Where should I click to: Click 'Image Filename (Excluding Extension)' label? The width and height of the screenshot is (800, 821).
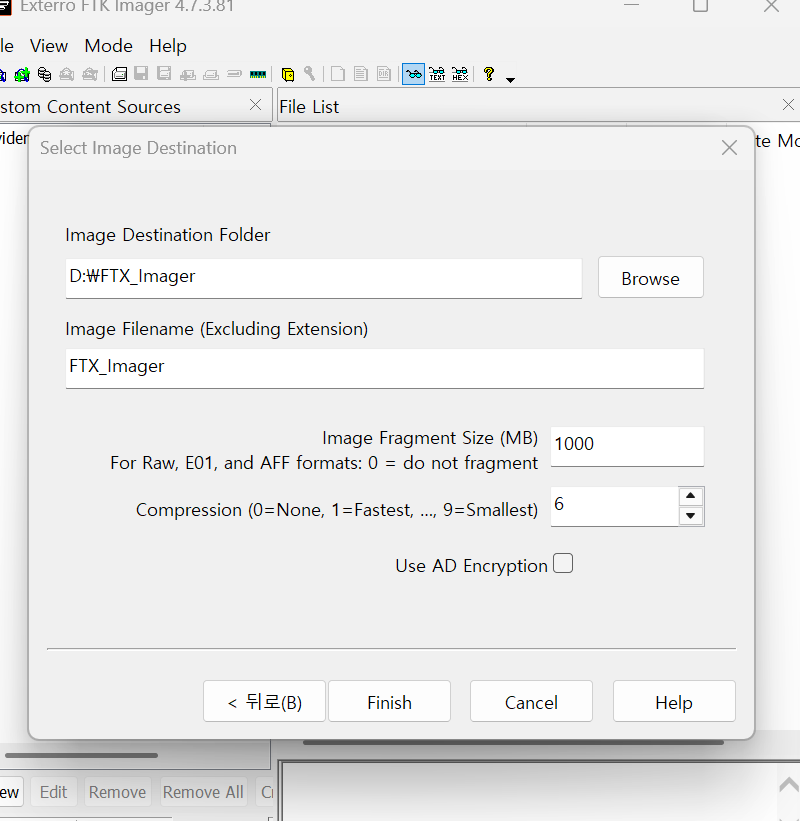coord(217,329)
